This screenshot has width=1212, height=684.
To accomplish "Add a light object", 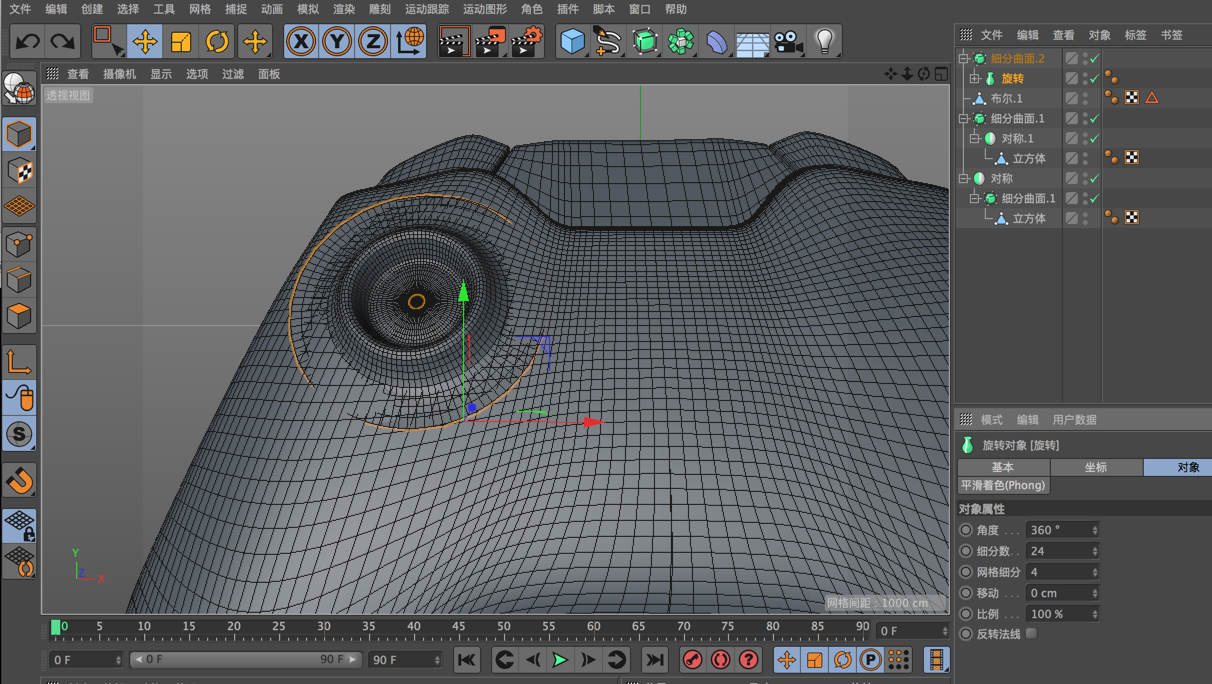I will [x=825, y=41].
